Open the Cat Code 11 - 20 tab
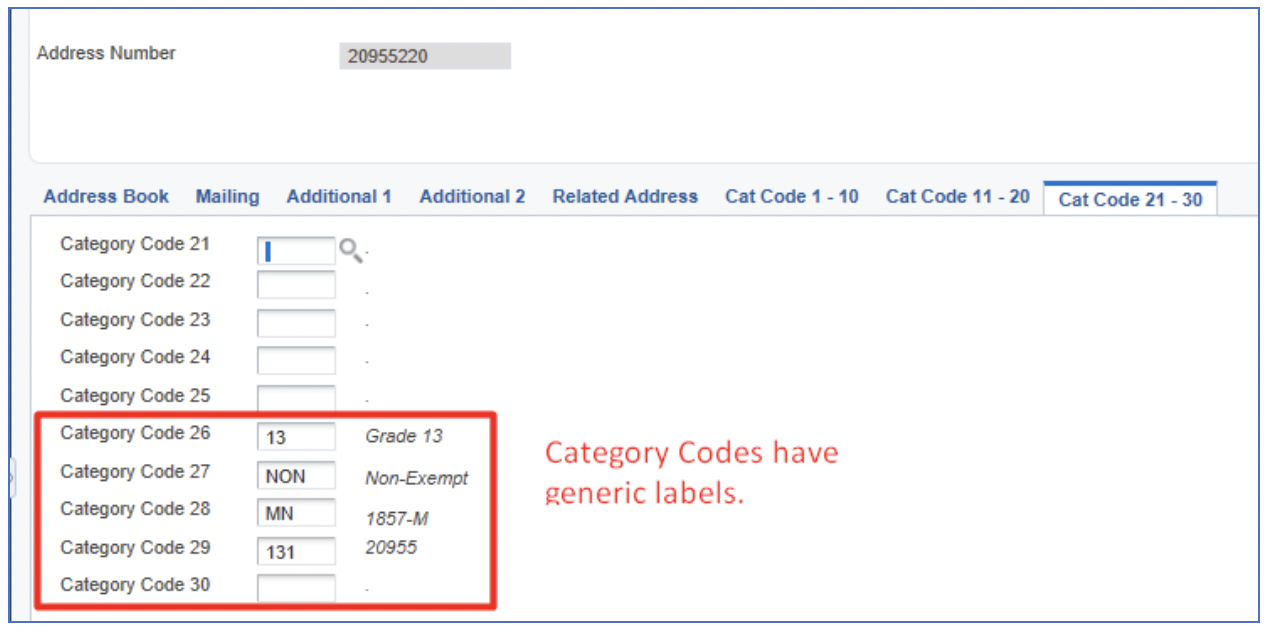 pos(957,197)
